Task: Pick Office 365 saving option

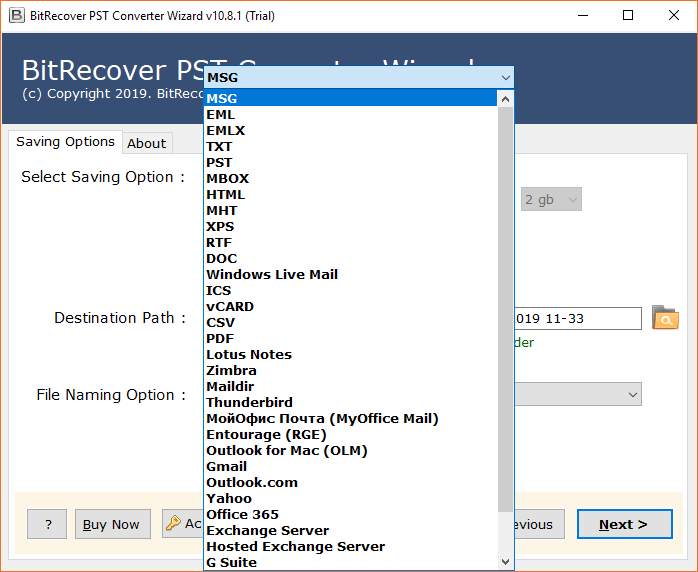Action: pos(350,515)
